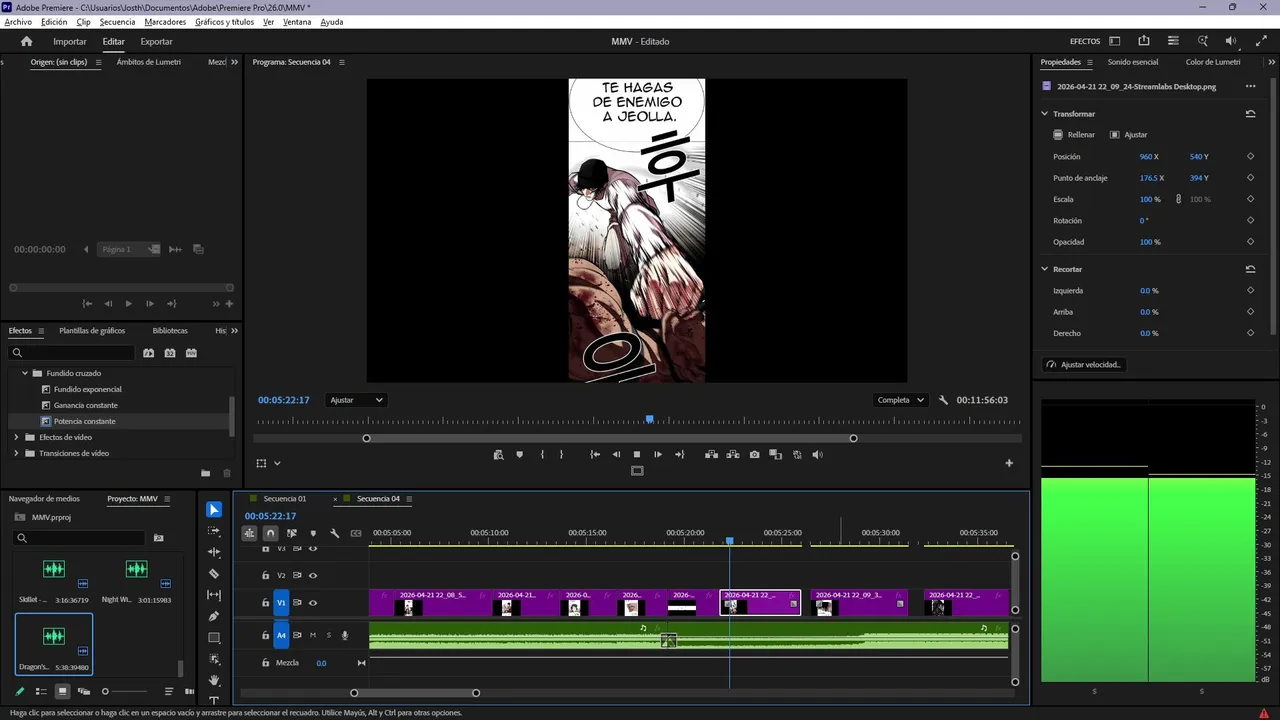The width and height of the screenshot is (1280, 720).
Task: Select the Slip tool
Action: [x=214, y=595]
